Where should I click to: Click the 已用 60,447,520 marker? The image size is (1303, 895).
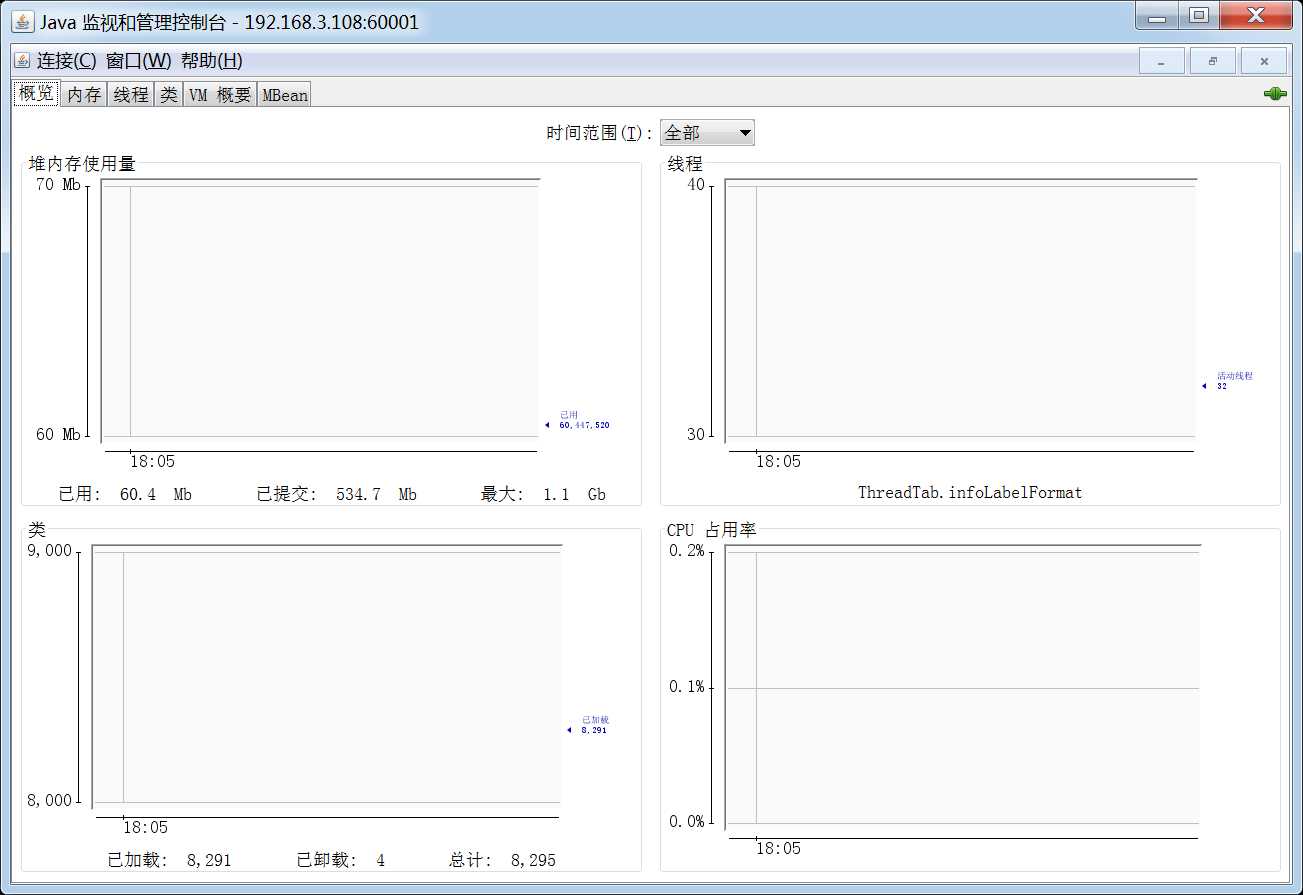click(577, 420)
